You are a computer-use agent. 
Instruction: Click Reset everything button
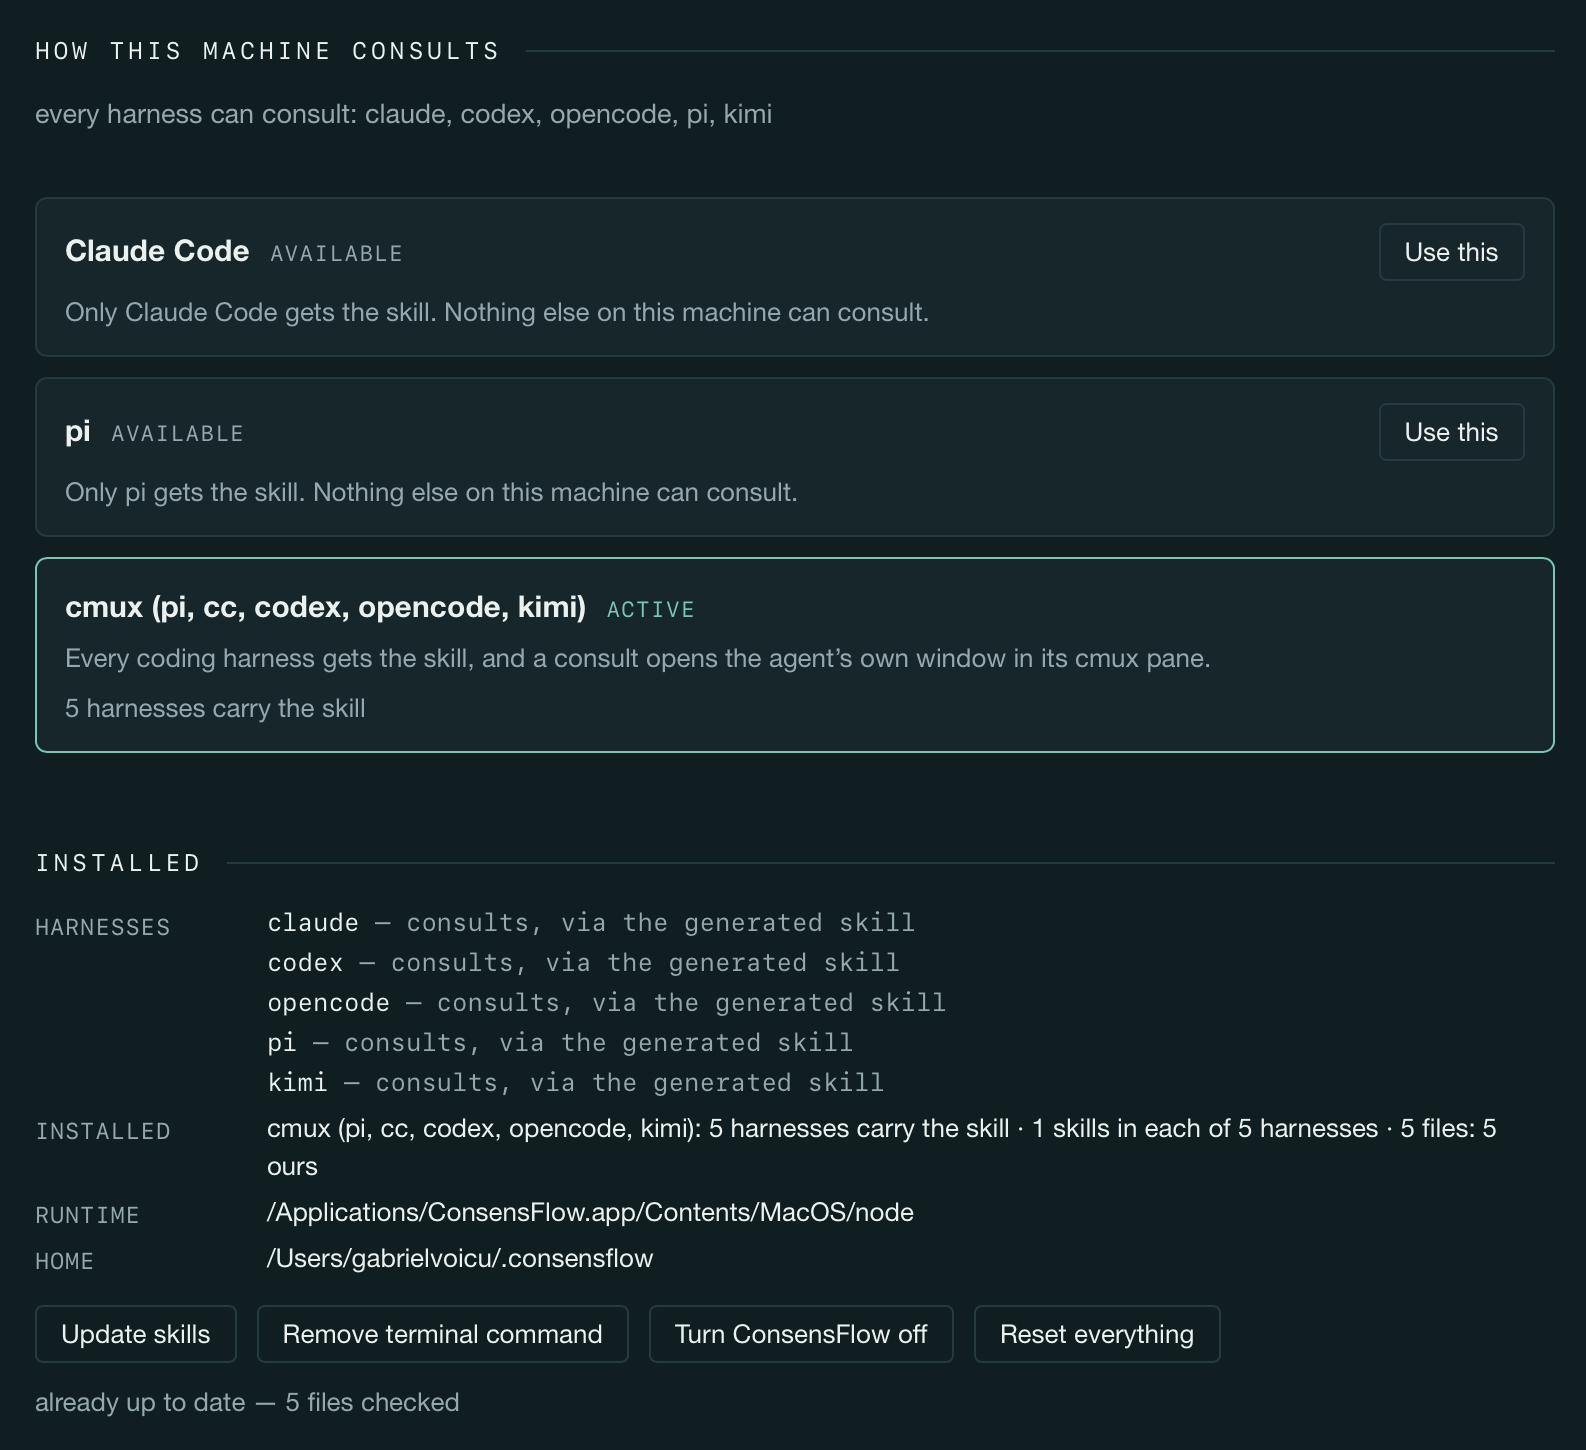click(1097, 1334)
